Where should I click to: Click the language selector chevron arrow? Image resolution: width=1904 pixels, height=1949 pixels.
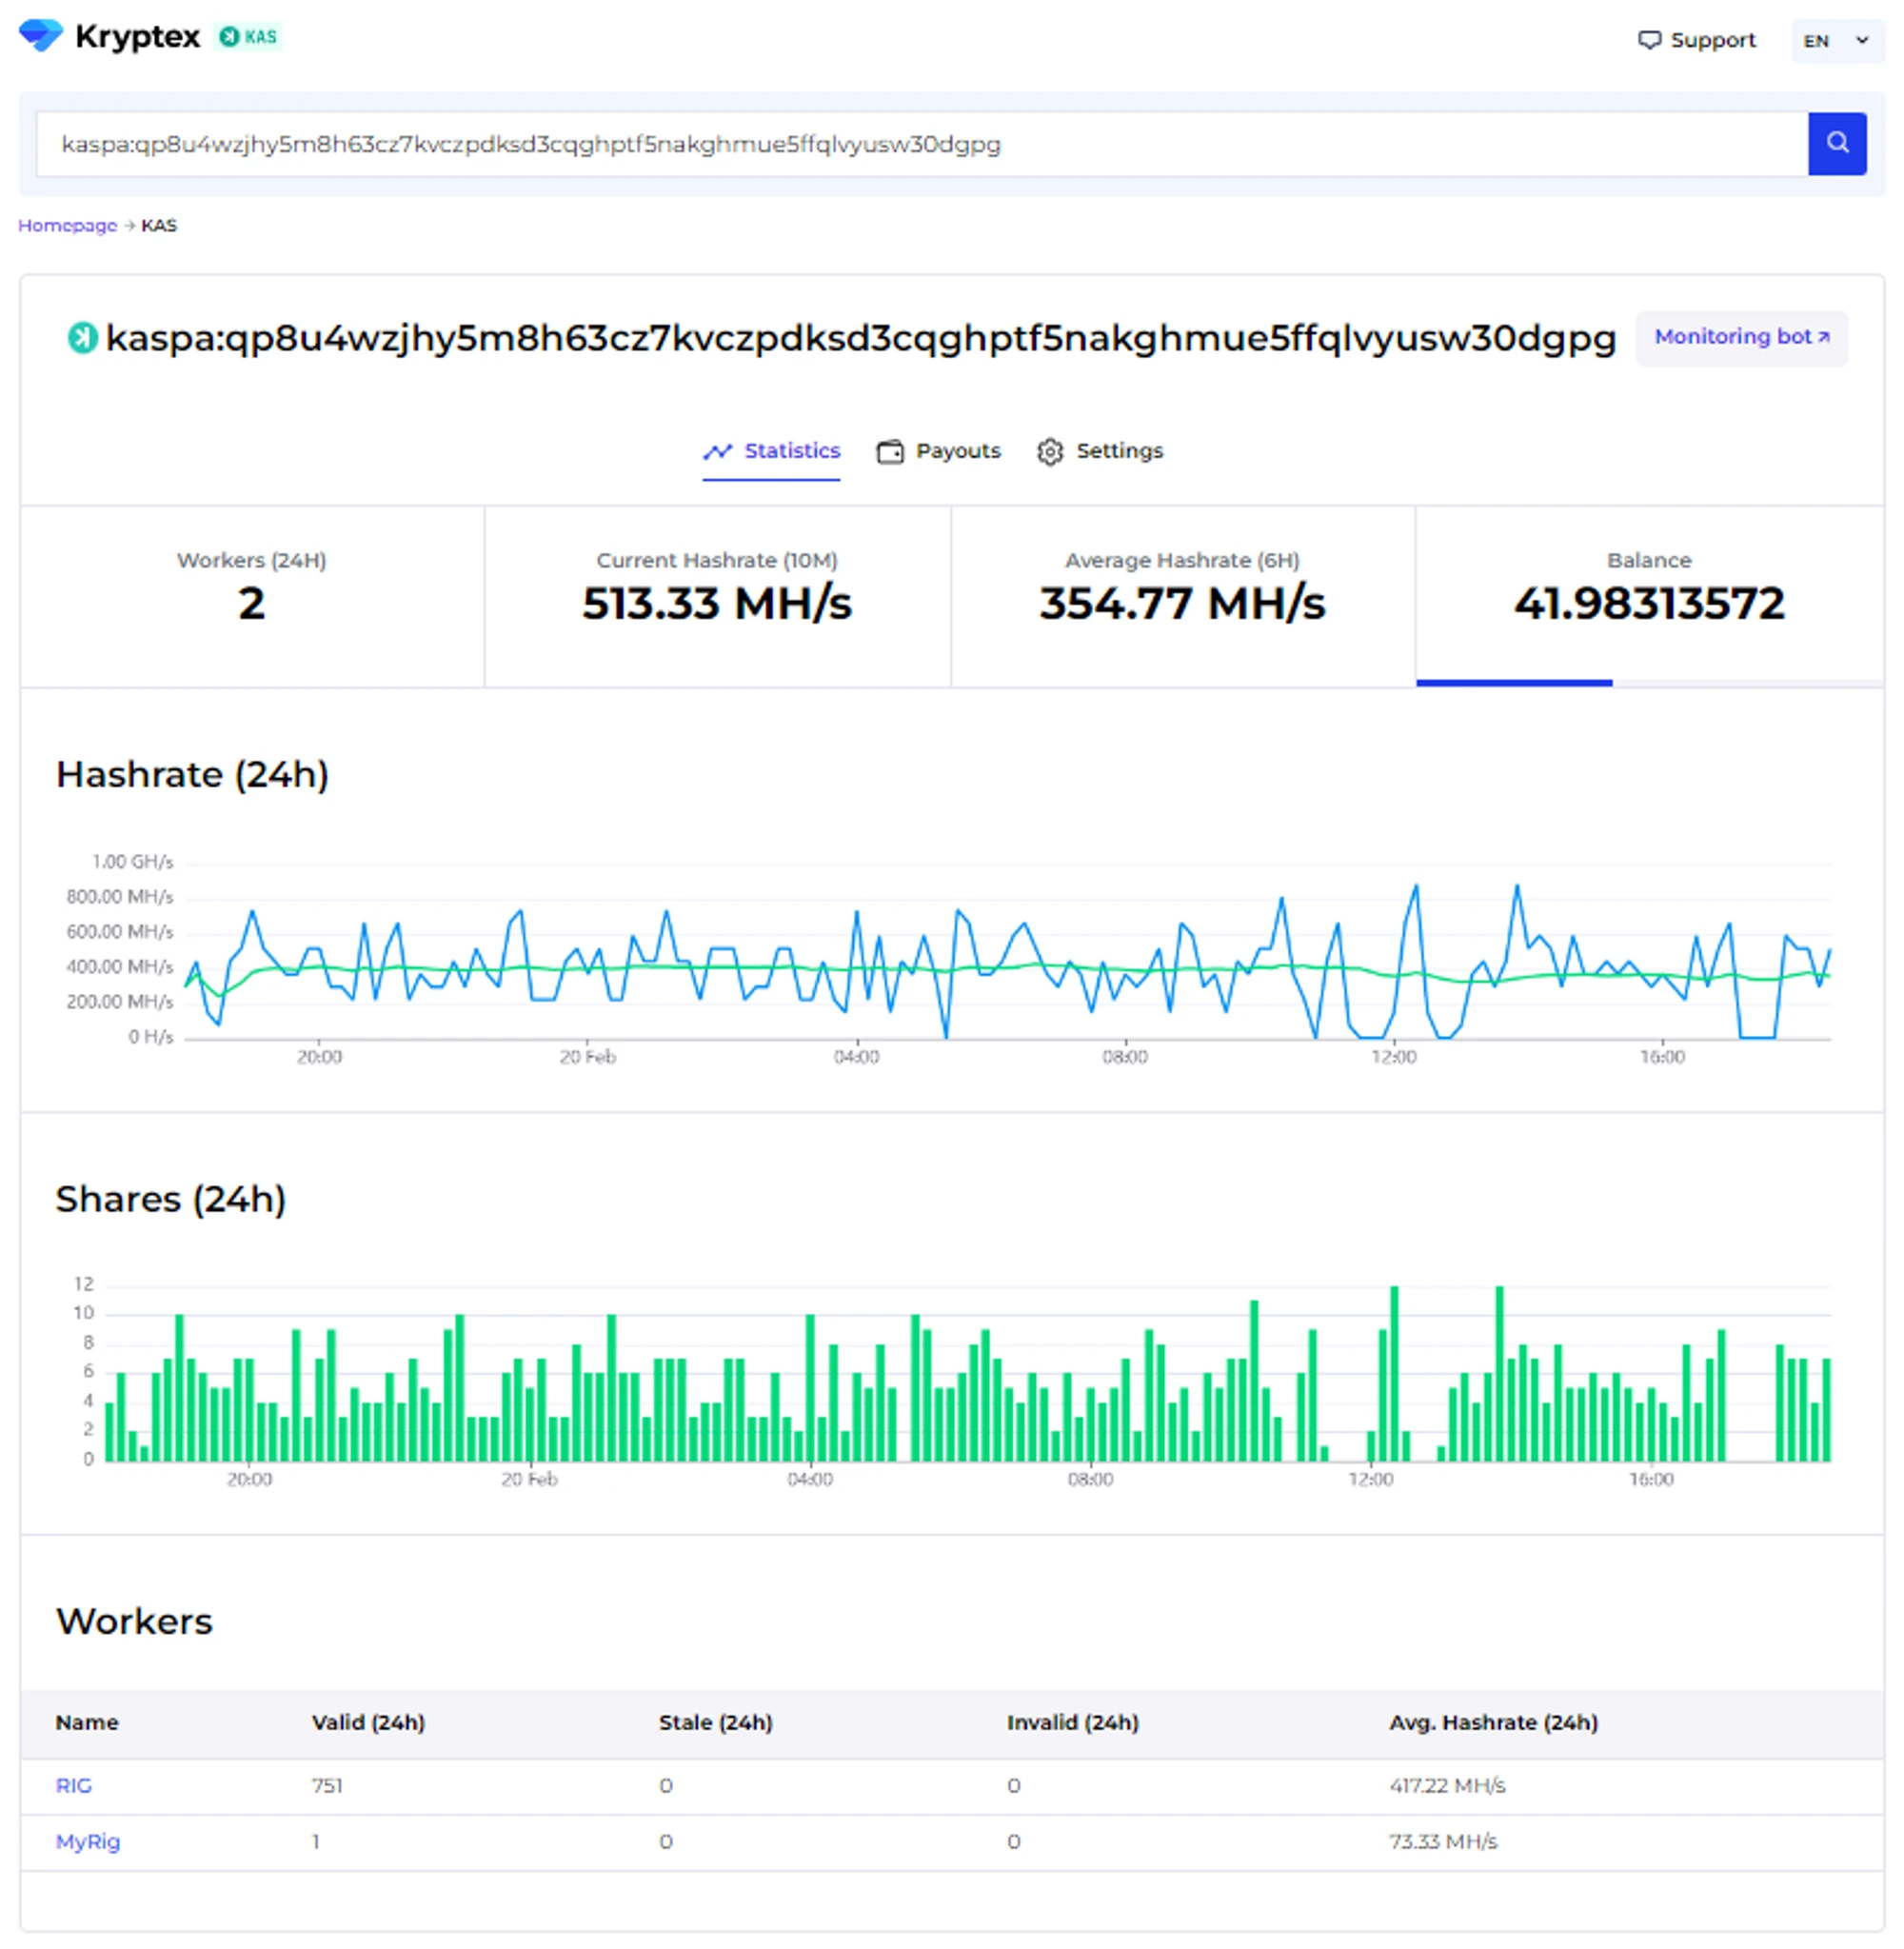(x=1861, y=40)
